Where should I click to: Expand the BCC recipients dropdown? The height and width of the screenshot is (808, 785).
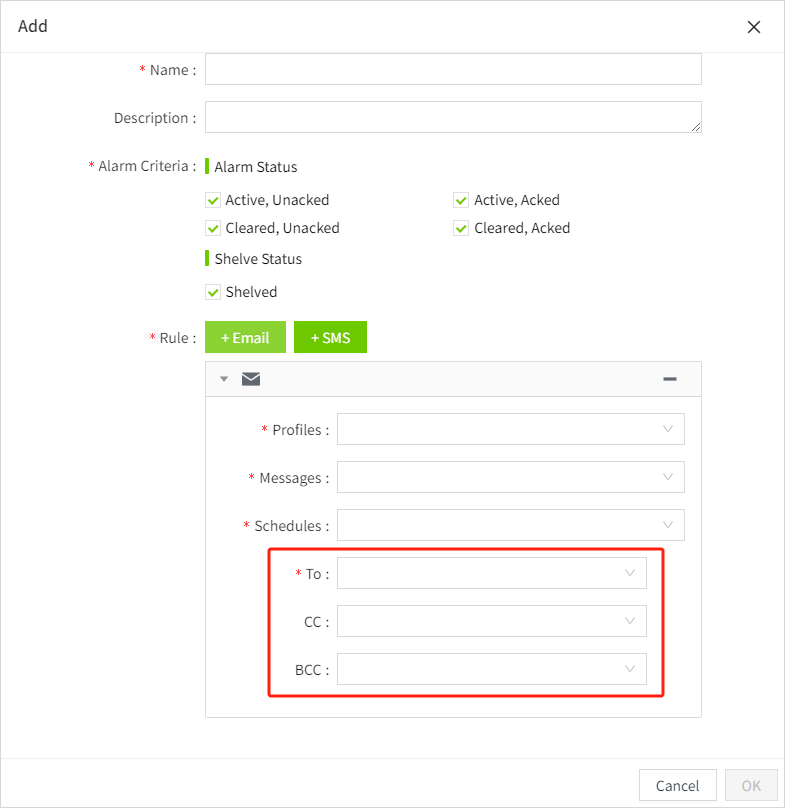click(491, 669)
